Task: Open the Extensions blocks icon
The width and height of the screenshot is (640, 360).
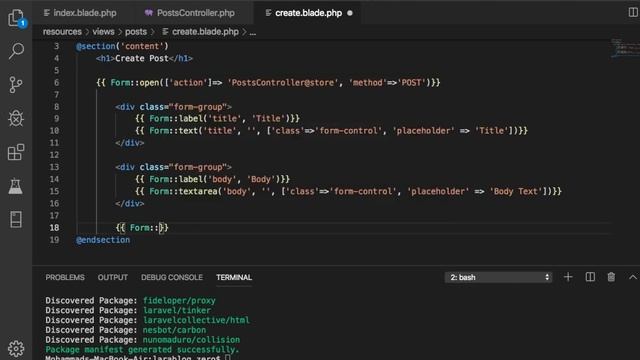Action: click(16, 152)
